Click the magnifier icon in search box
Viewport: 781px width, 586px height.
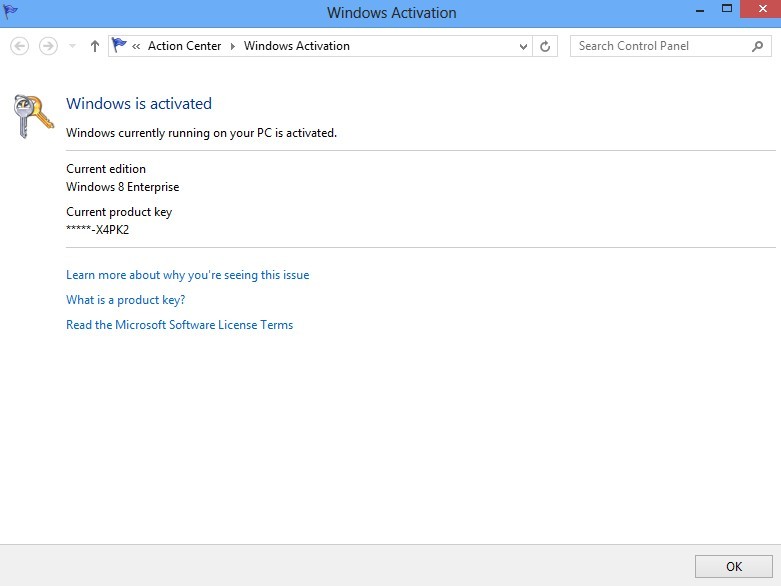tap(757, 46)
